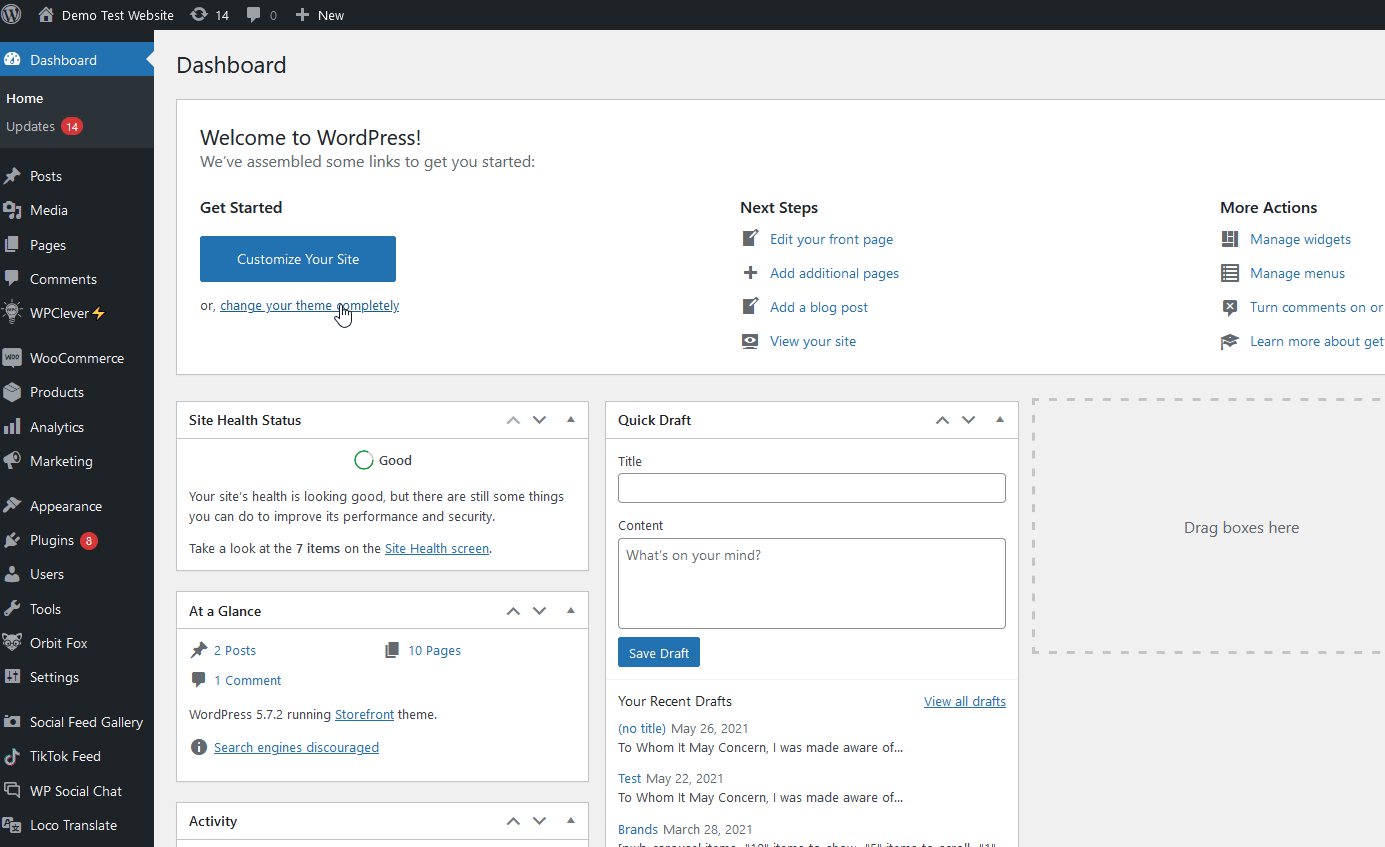The width and height of the screenshot is (1385, 847).
Task: Click the Demo Test Website site name
Action: [118, 15]
